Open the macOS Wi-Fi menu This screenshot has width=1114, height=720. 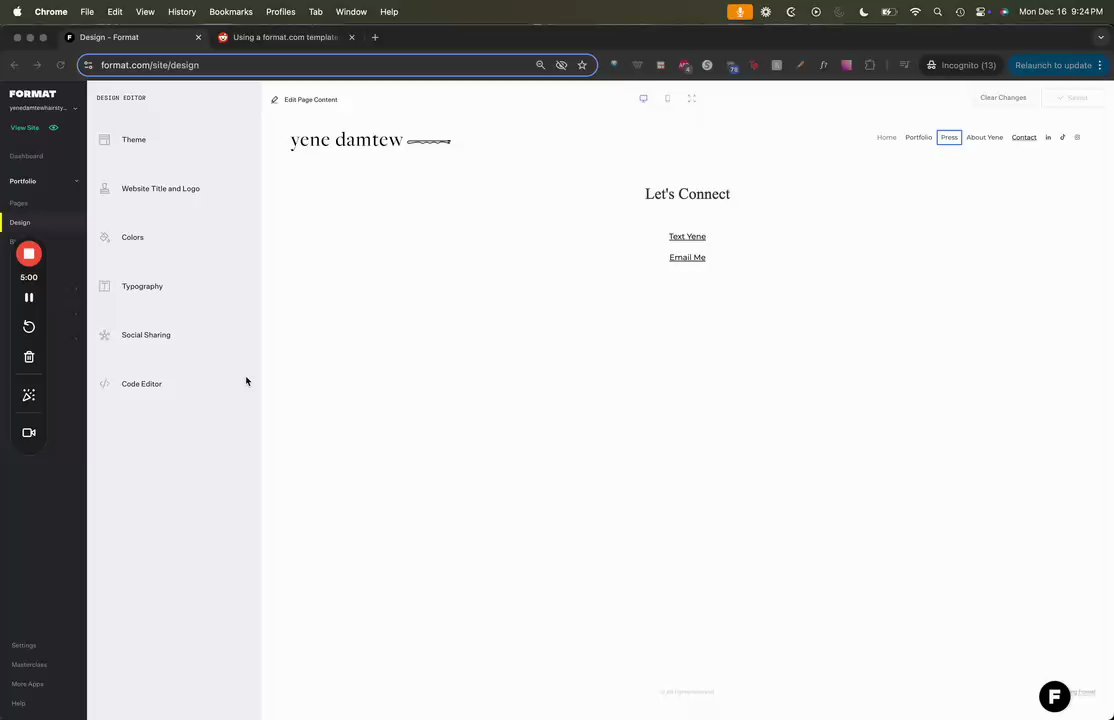(915, 12)
